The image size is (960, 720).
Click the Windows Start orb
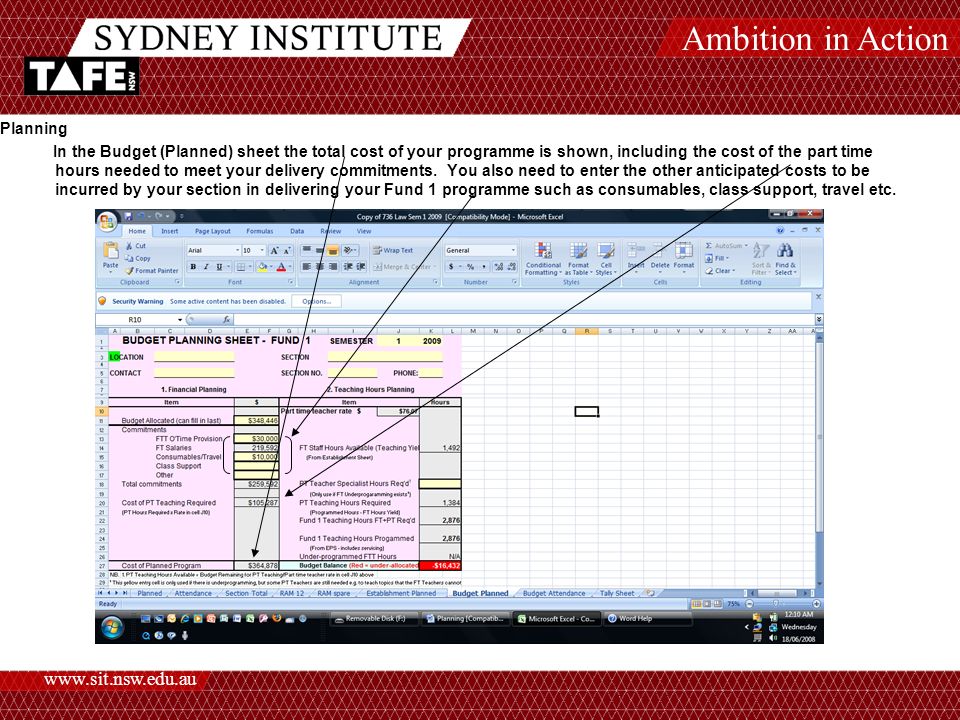[x=113, y=627]
